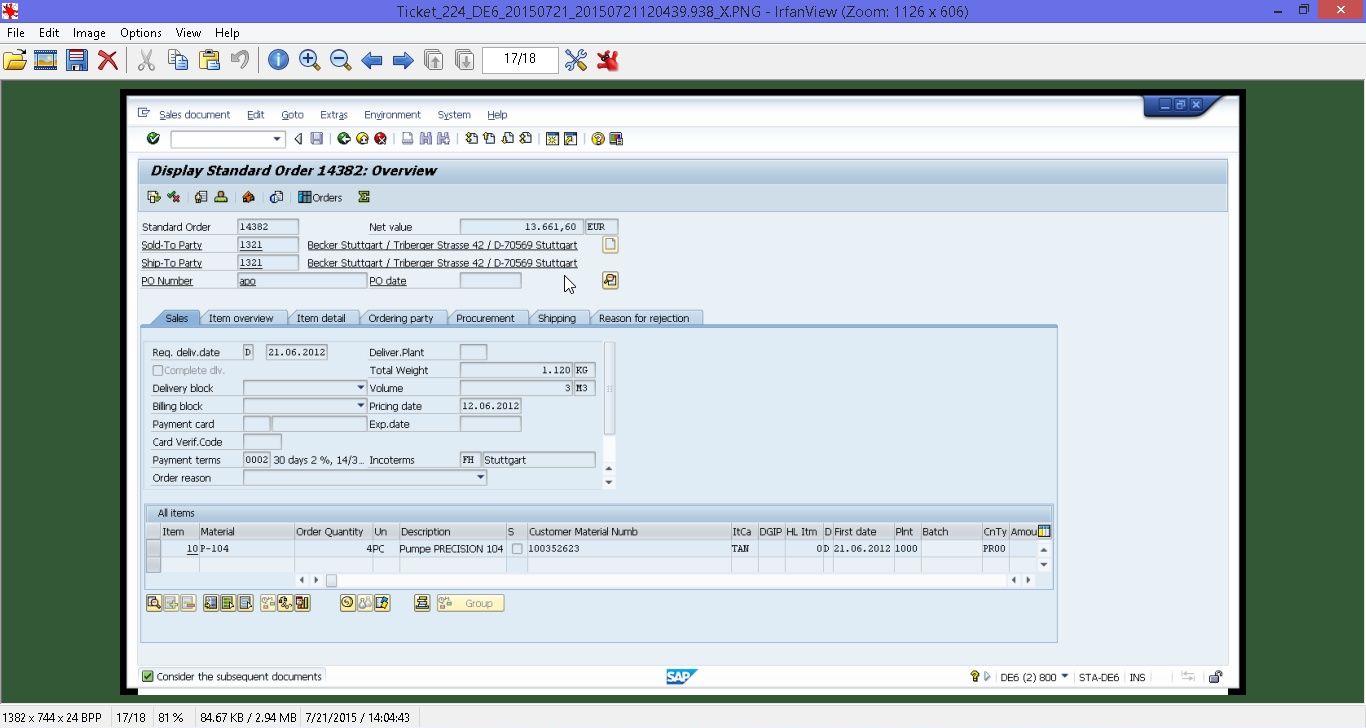Click the Display document flow icon
This screenshot has height=728, width=1366.
(153, 197)
